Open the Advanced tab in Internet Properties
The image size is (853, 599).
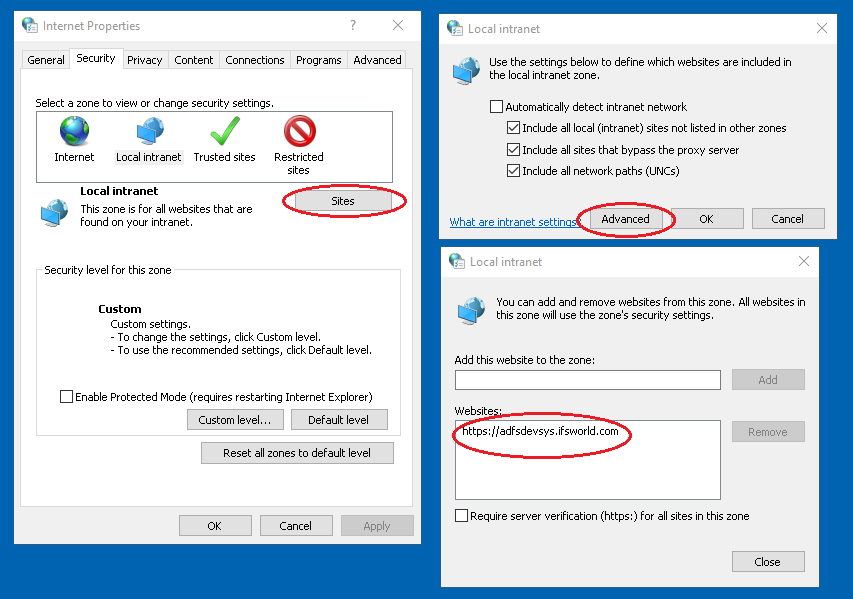377,60
